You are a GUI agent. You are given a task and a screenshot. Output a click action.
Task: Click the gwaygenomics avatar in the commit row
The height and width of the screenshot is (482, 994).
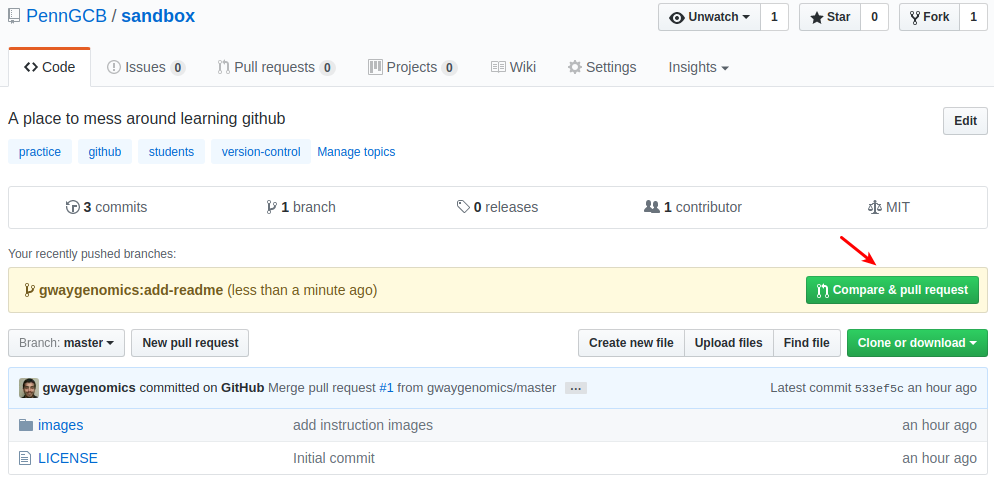[x=29, y=388]
